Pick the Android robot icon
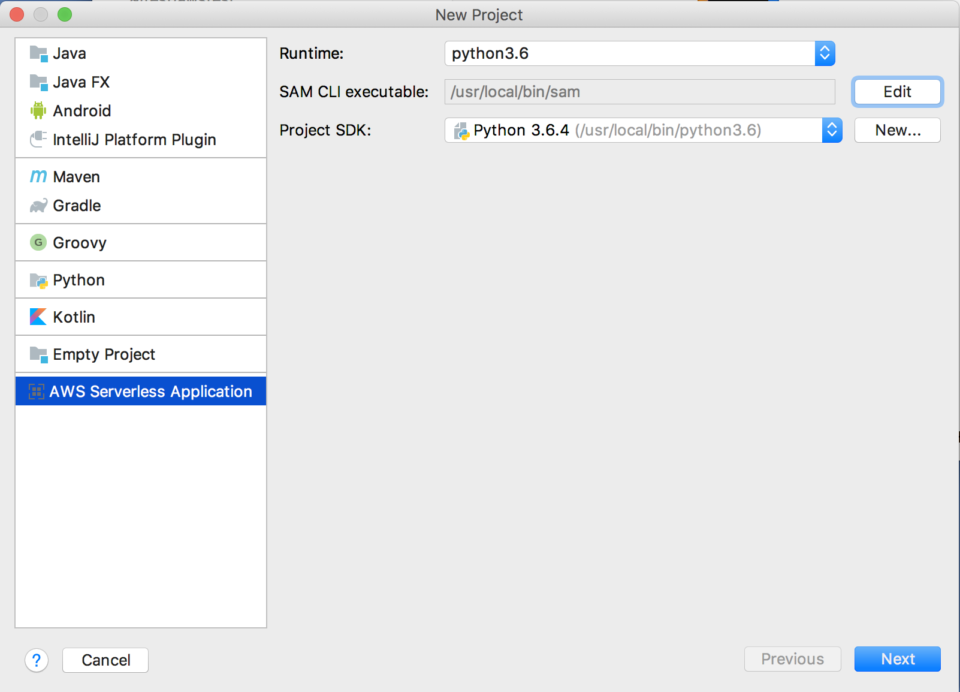 (x=38, y=111)
